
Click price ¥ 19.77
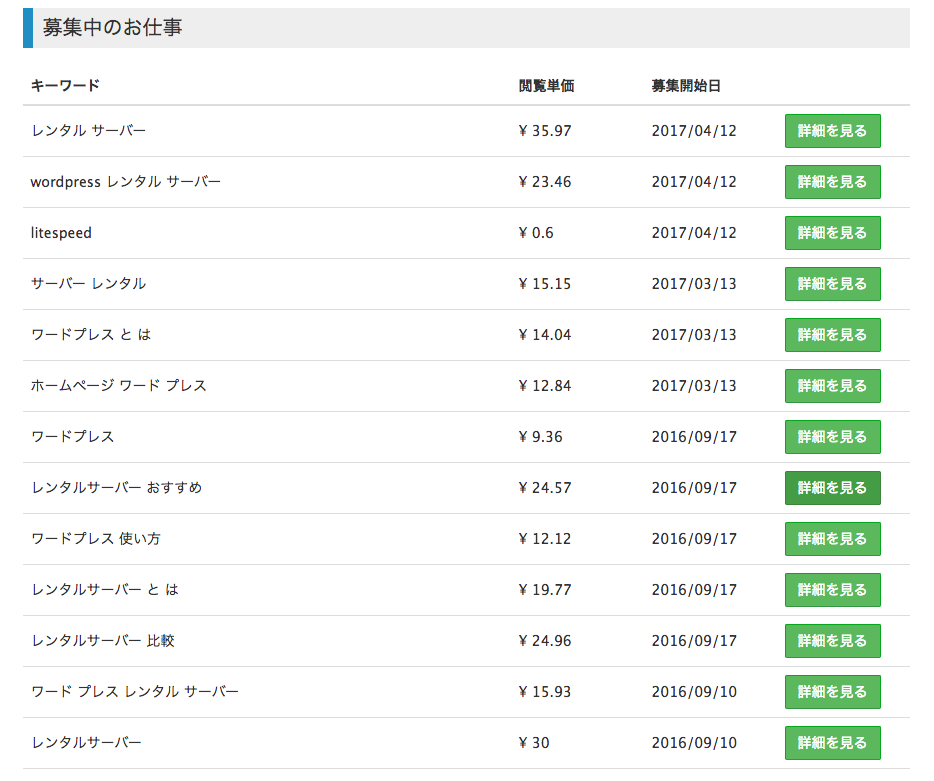pyautogui.click(x=544, y=590)
